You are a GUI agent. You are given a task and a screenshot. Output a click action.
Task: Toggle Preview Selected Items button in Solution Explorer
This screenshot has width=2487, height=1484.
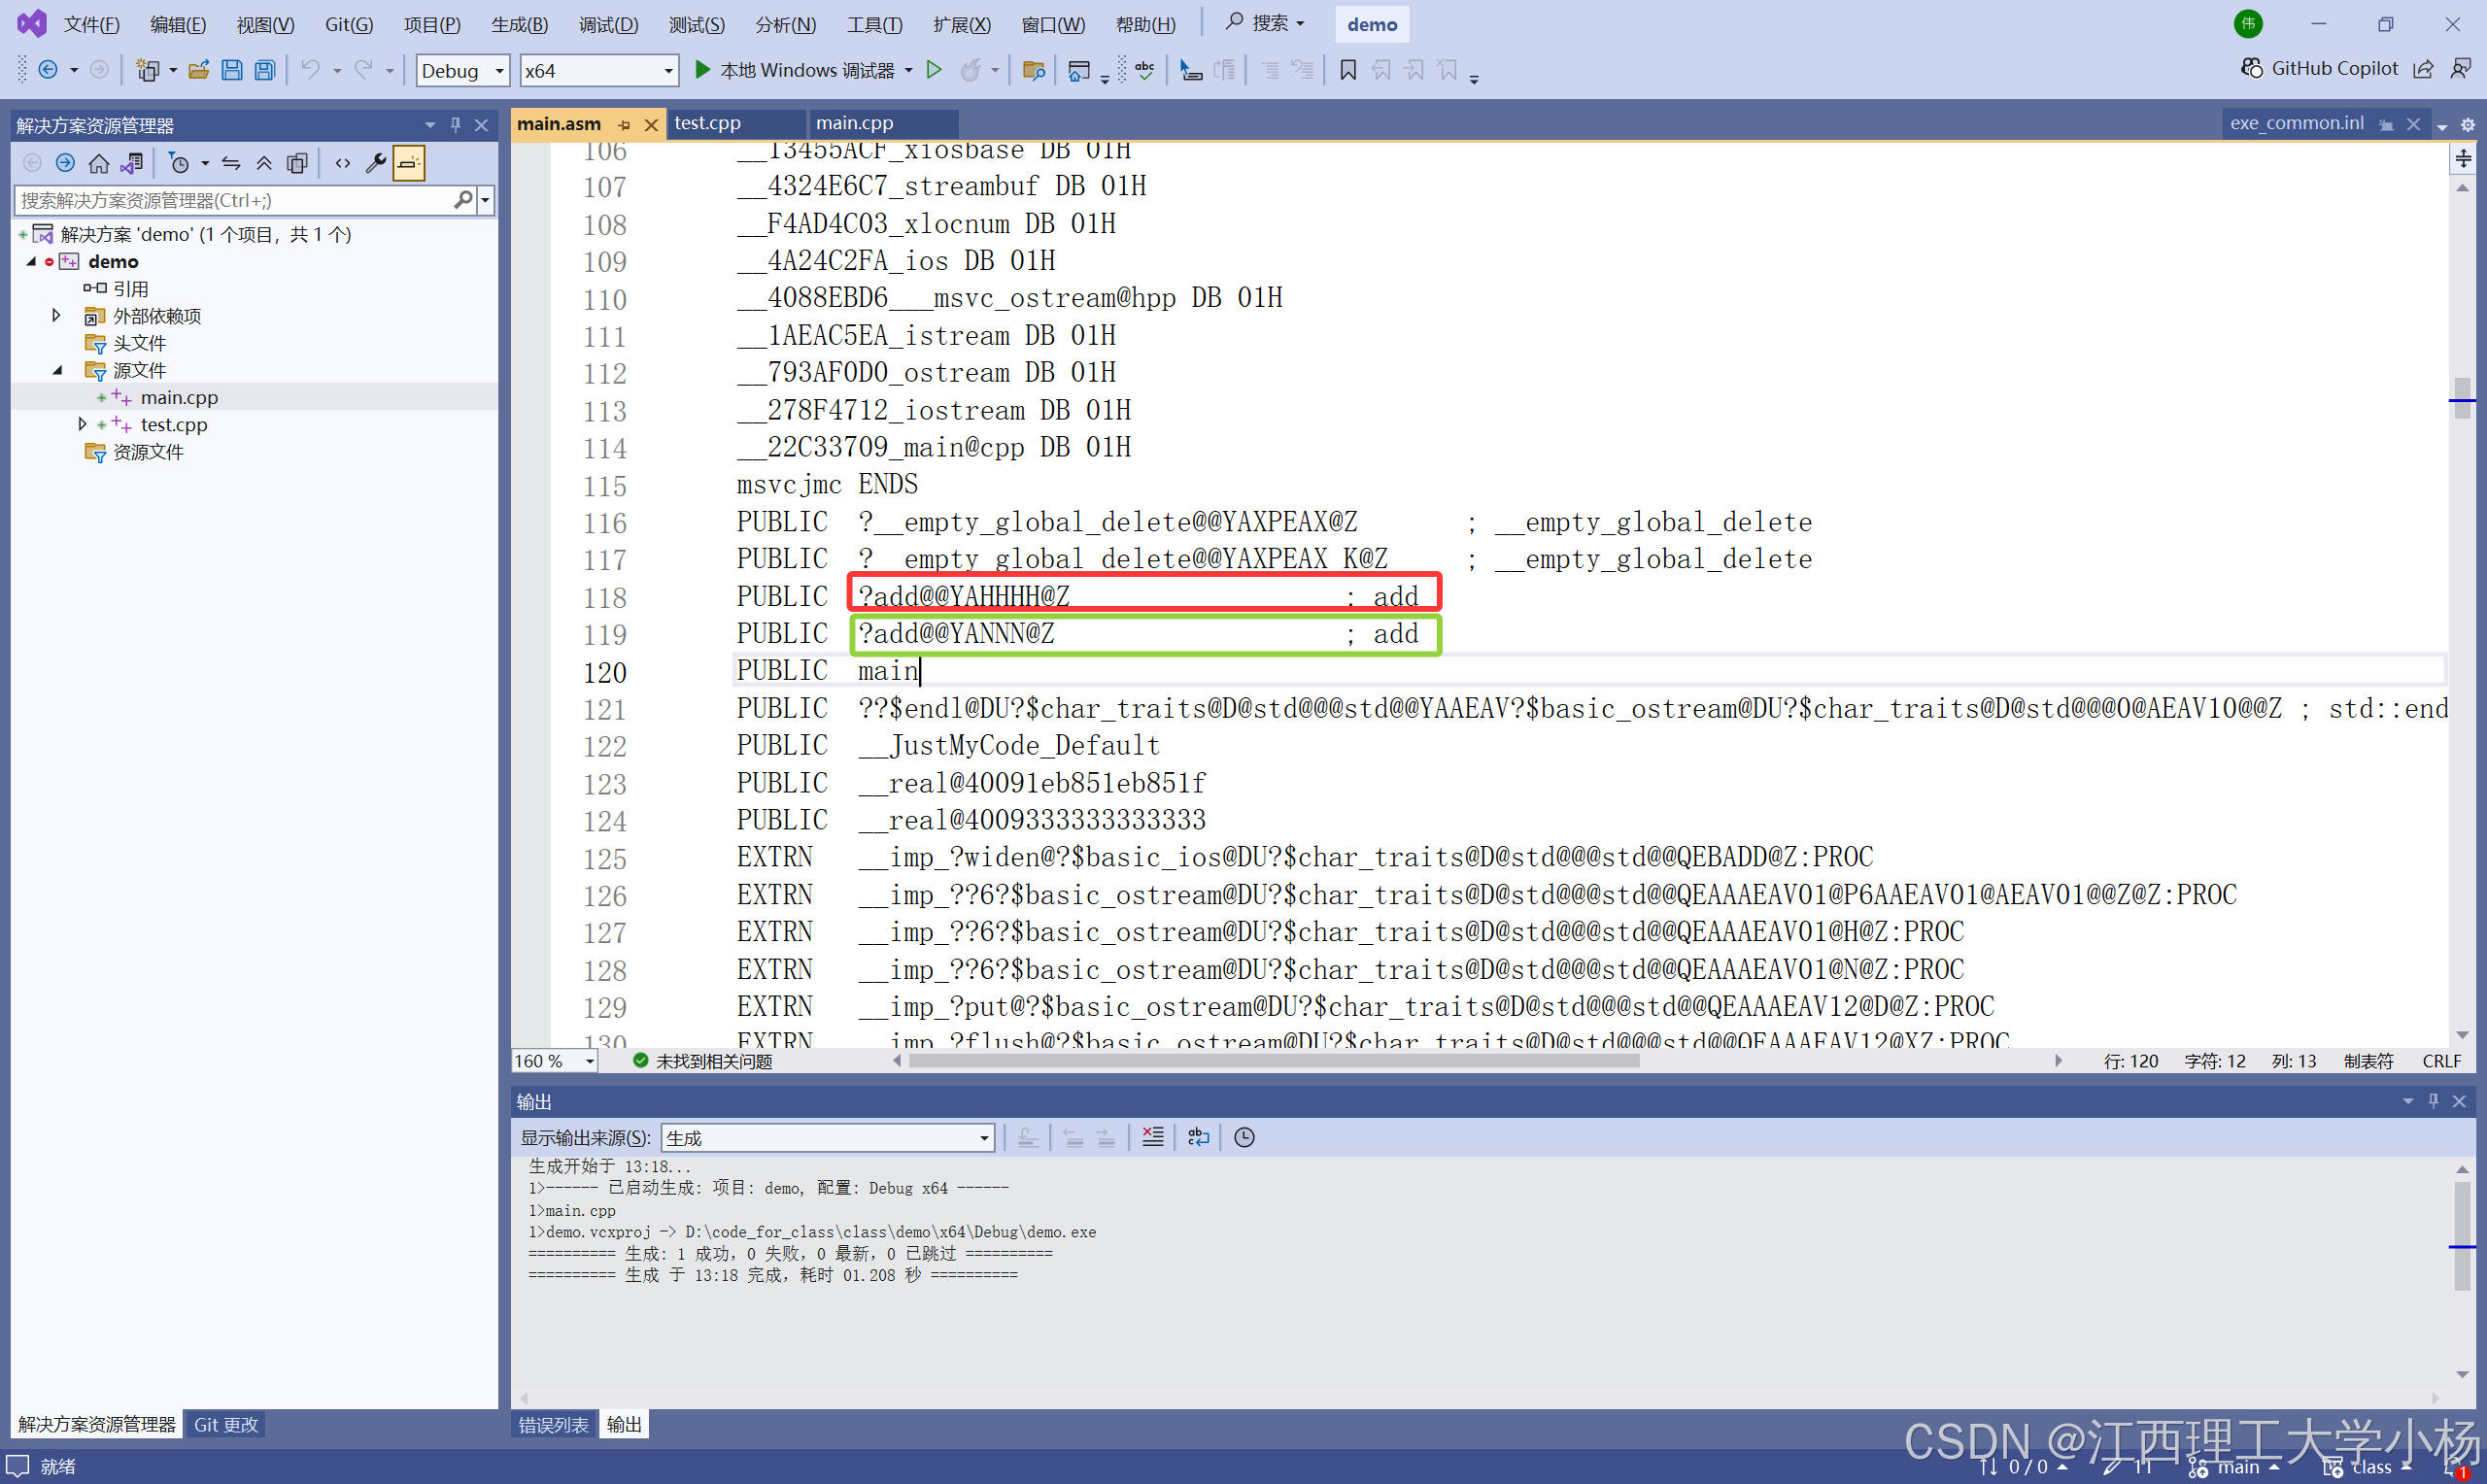[x=408, y=163]
